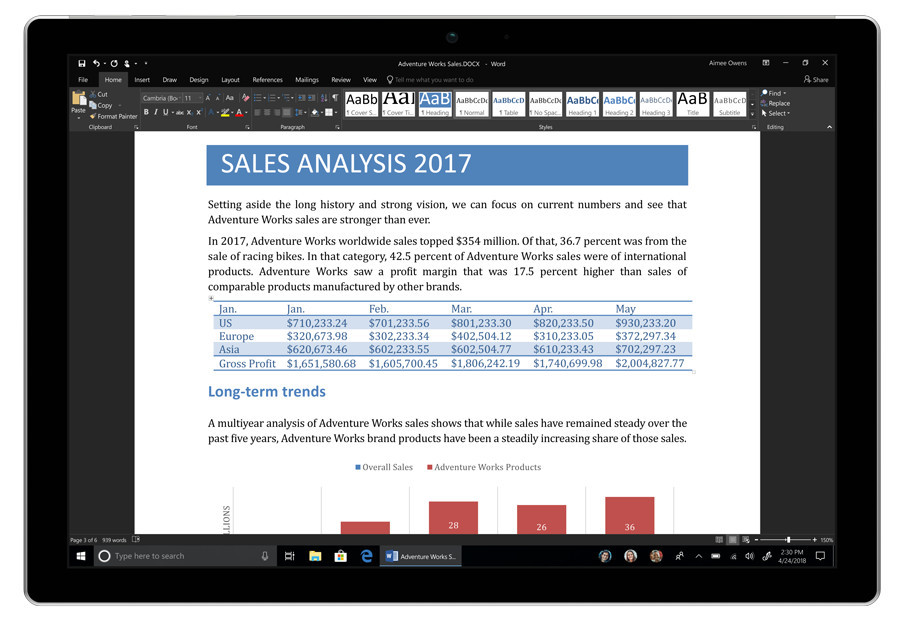Click the Touch/Mouse mode icon

(x=127, y=63)
